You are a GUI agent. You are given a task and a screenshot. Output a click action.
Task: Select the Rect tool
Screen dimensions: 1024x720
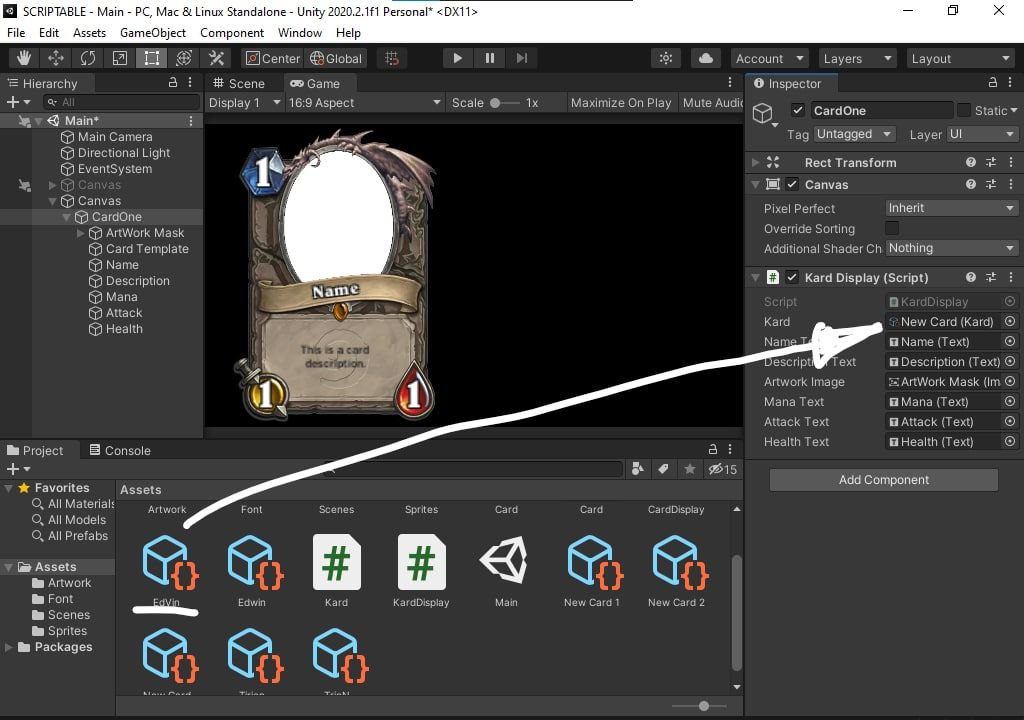coord(152,58)
